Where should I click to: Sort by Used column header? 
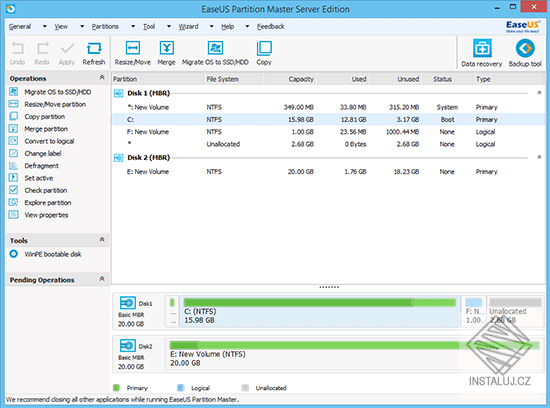click(x=343, y=79)
